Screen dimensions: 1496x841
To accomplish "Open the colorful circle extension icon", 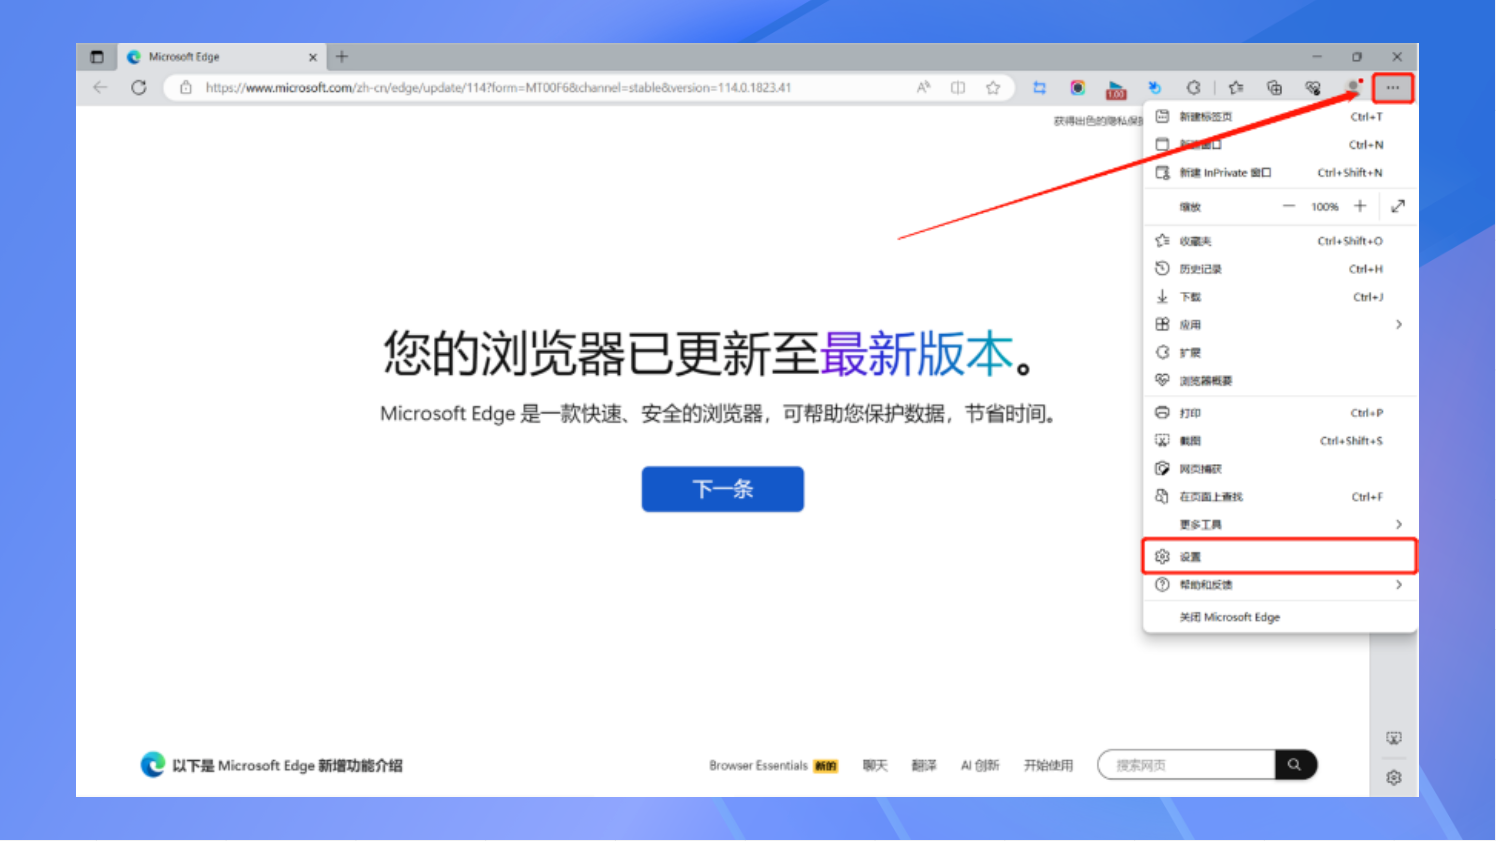I will pyautogui.click(x=1077, y=88).
